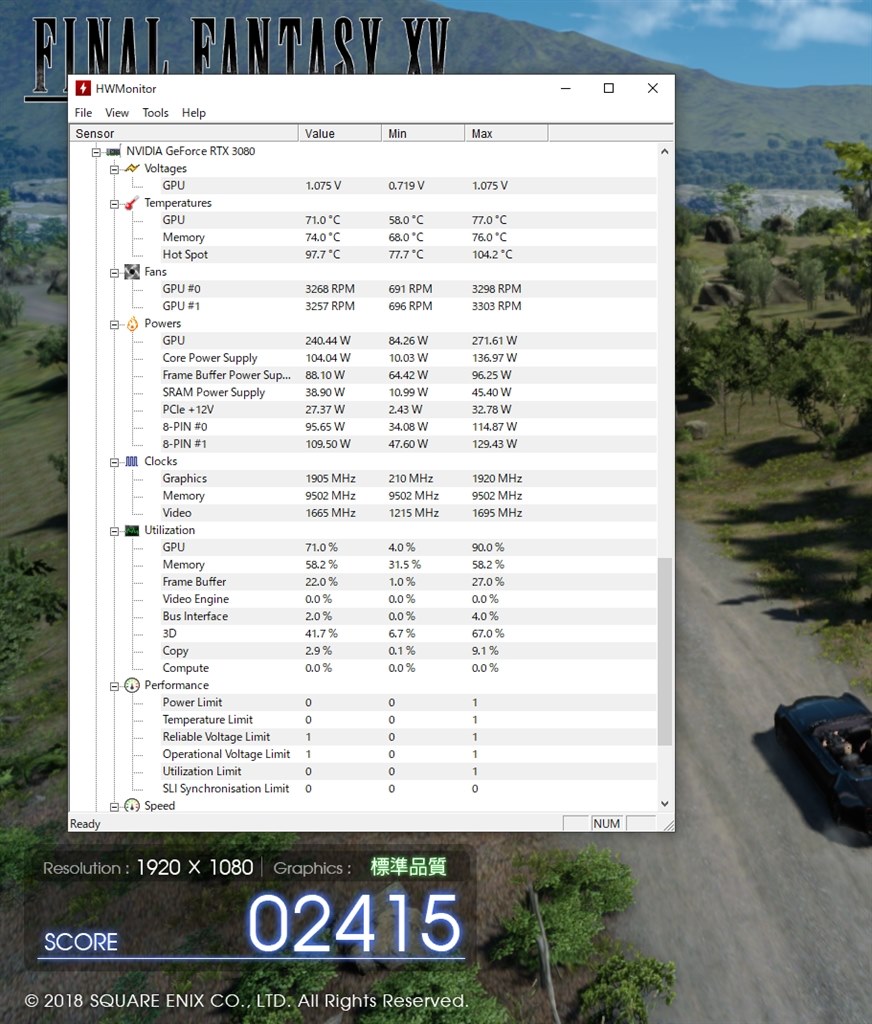Collapse the Performance tree section

[114, 686]
